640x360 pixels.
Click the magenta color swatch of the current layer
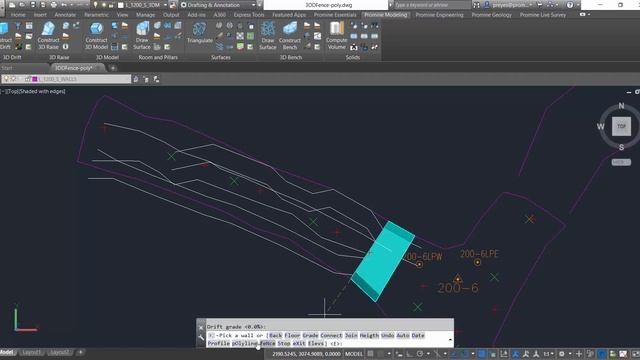tap(35, 79)
